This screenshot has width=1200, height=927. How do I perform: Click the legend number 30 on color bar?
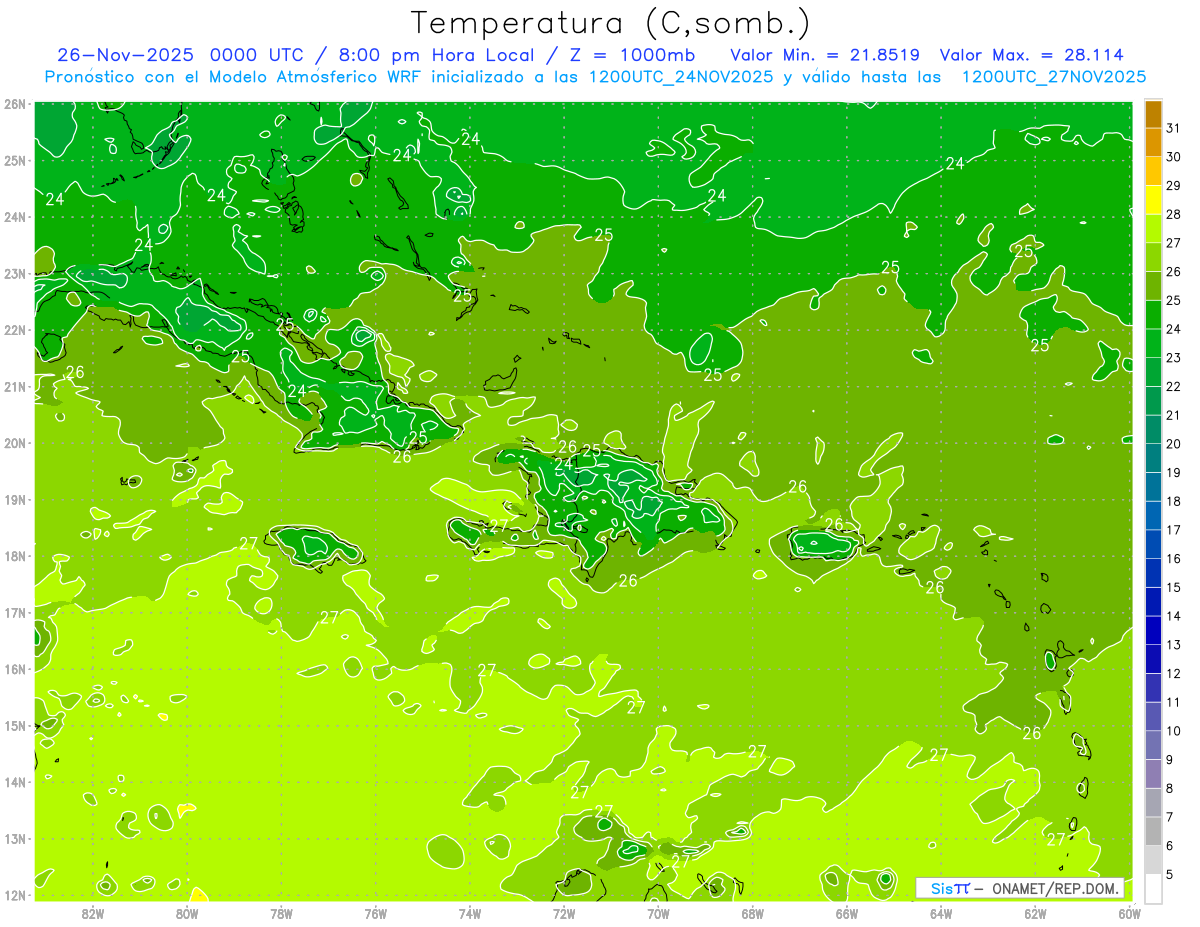point(1174,157)
